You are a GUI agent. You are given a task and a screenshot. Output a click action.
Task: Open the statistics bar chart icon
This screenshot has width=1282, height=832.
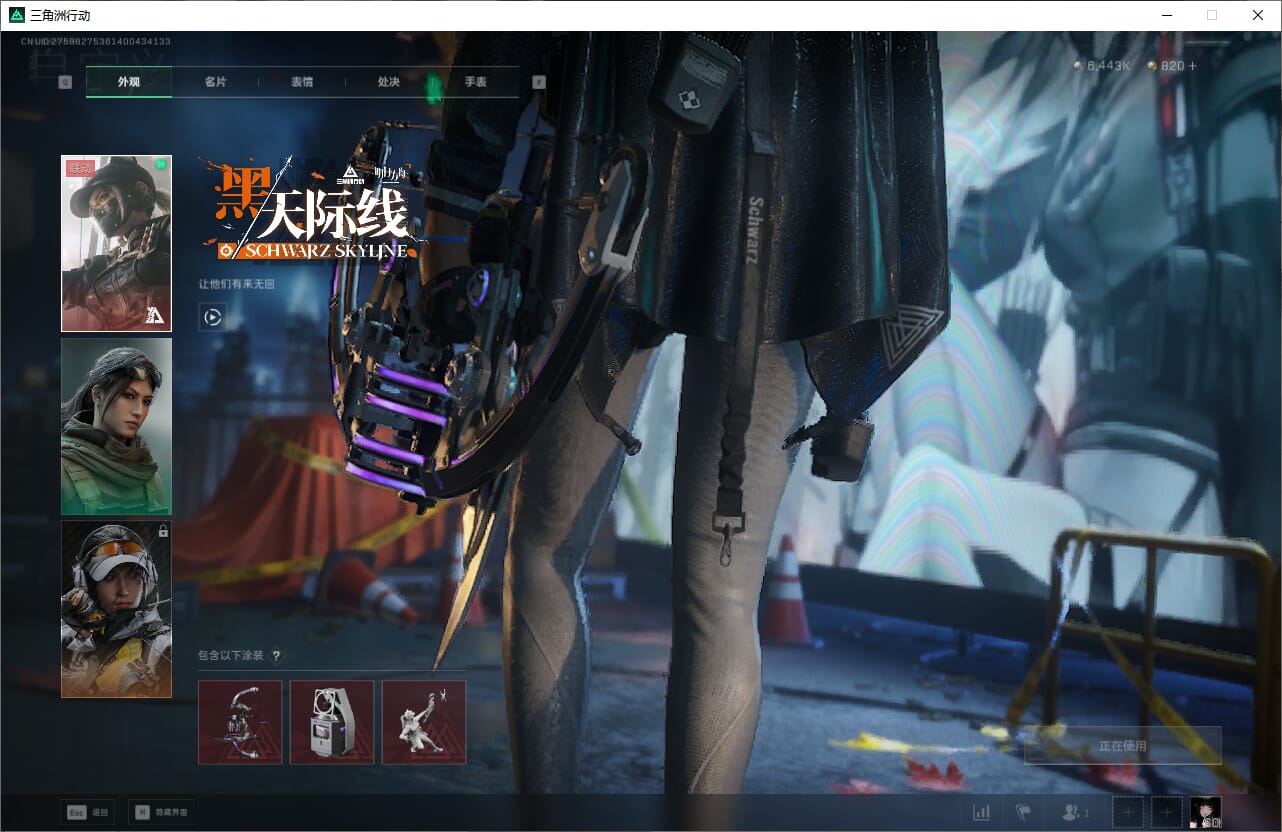tap(982, 813)
